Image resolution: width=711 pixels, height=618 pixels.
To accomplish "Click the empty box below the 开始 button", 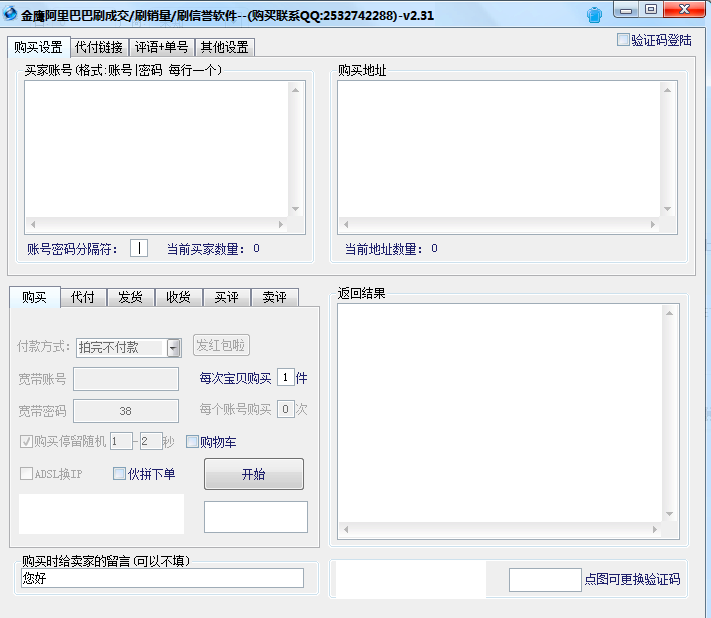I will (256, 517).
